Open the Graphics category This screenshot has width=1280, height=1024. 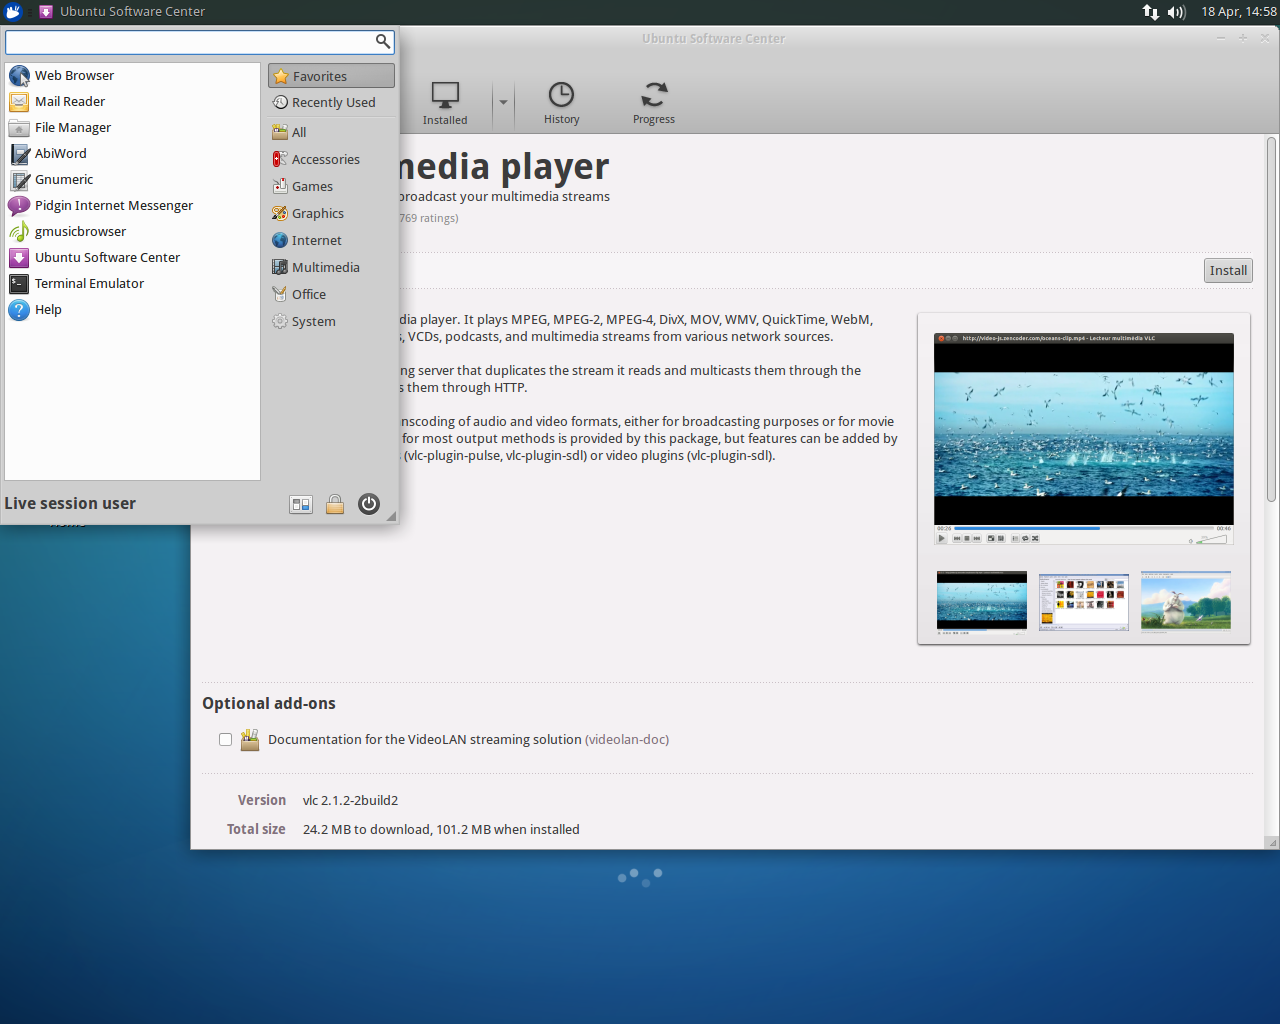[331, 213]
